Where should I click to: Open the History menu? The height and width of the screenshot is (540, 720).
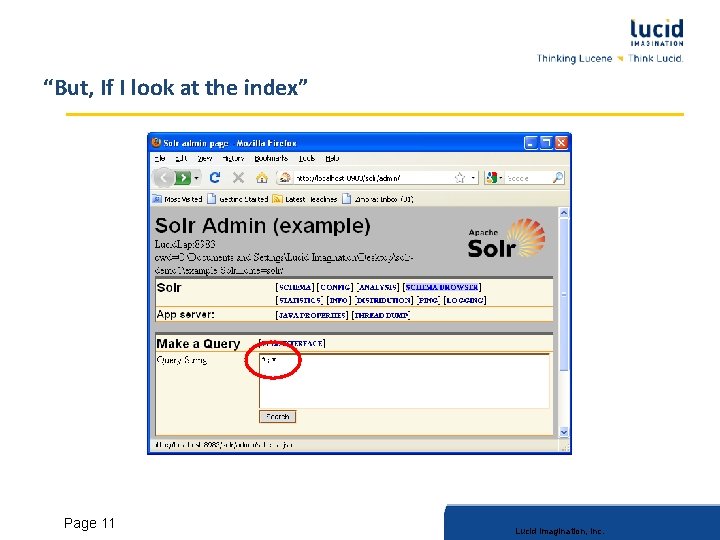(233, 158)
